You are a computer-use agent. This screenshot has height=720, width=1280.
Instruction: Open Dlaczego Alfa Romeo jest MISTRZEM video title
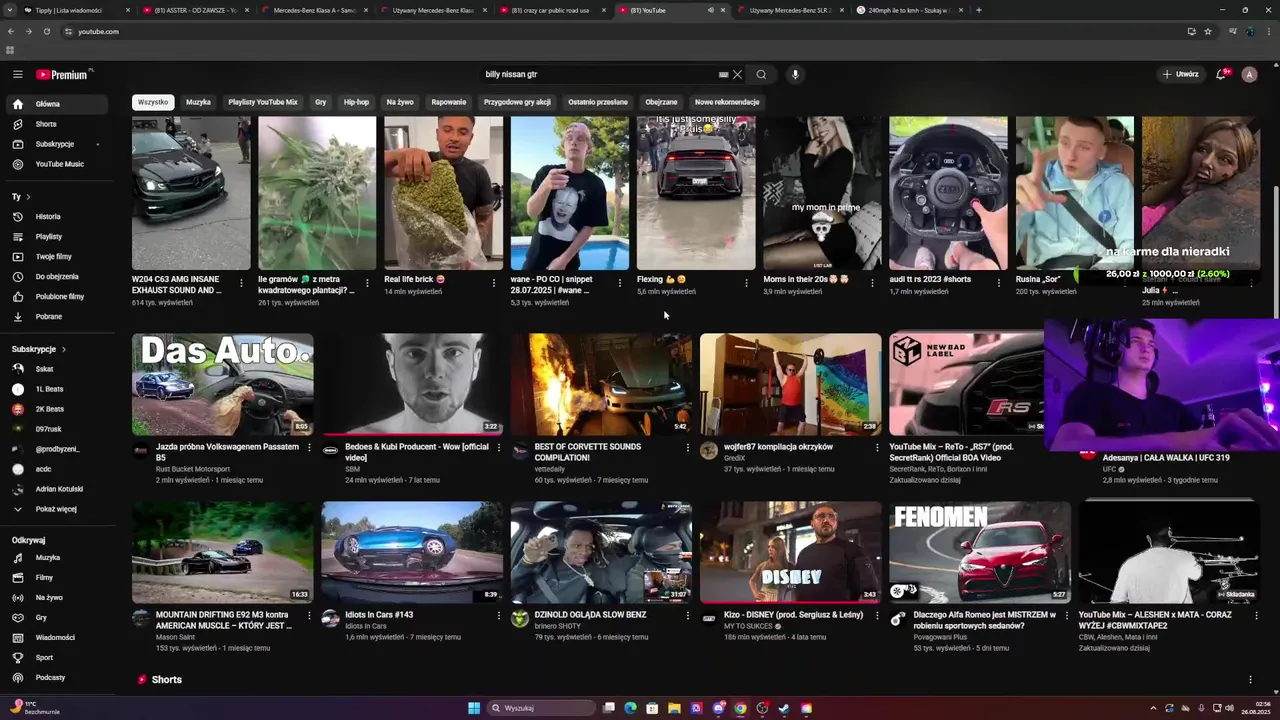(x=985, y=620)
